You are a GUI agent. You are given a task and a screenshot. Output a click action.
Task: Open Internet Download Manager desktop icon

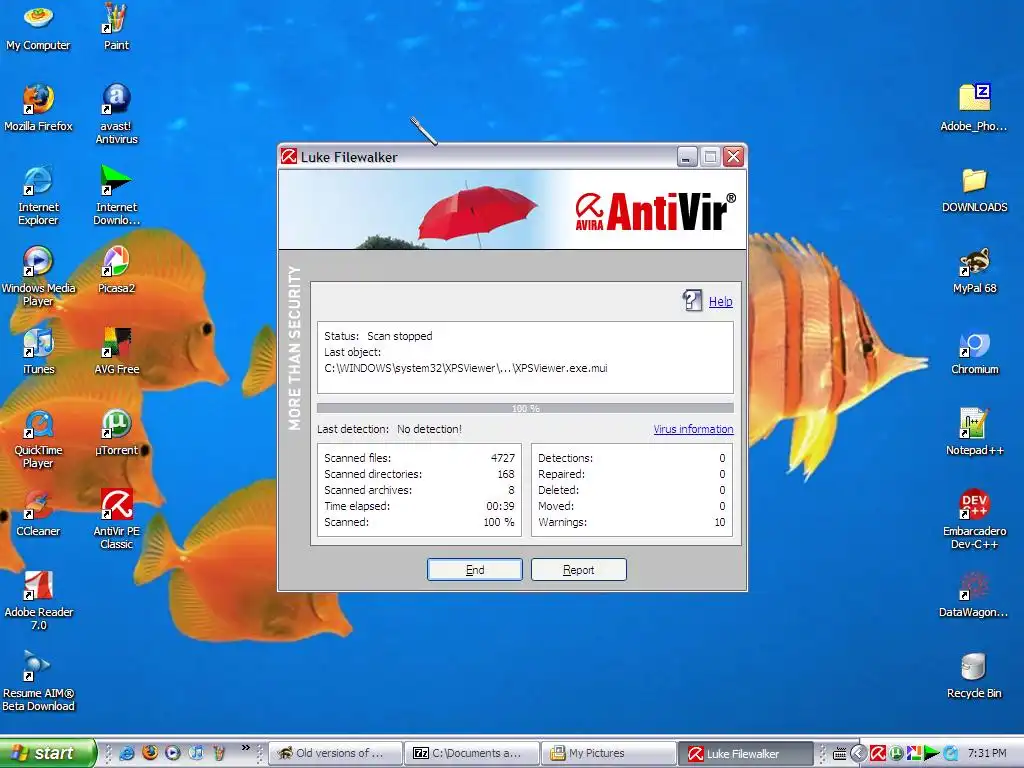116,195
